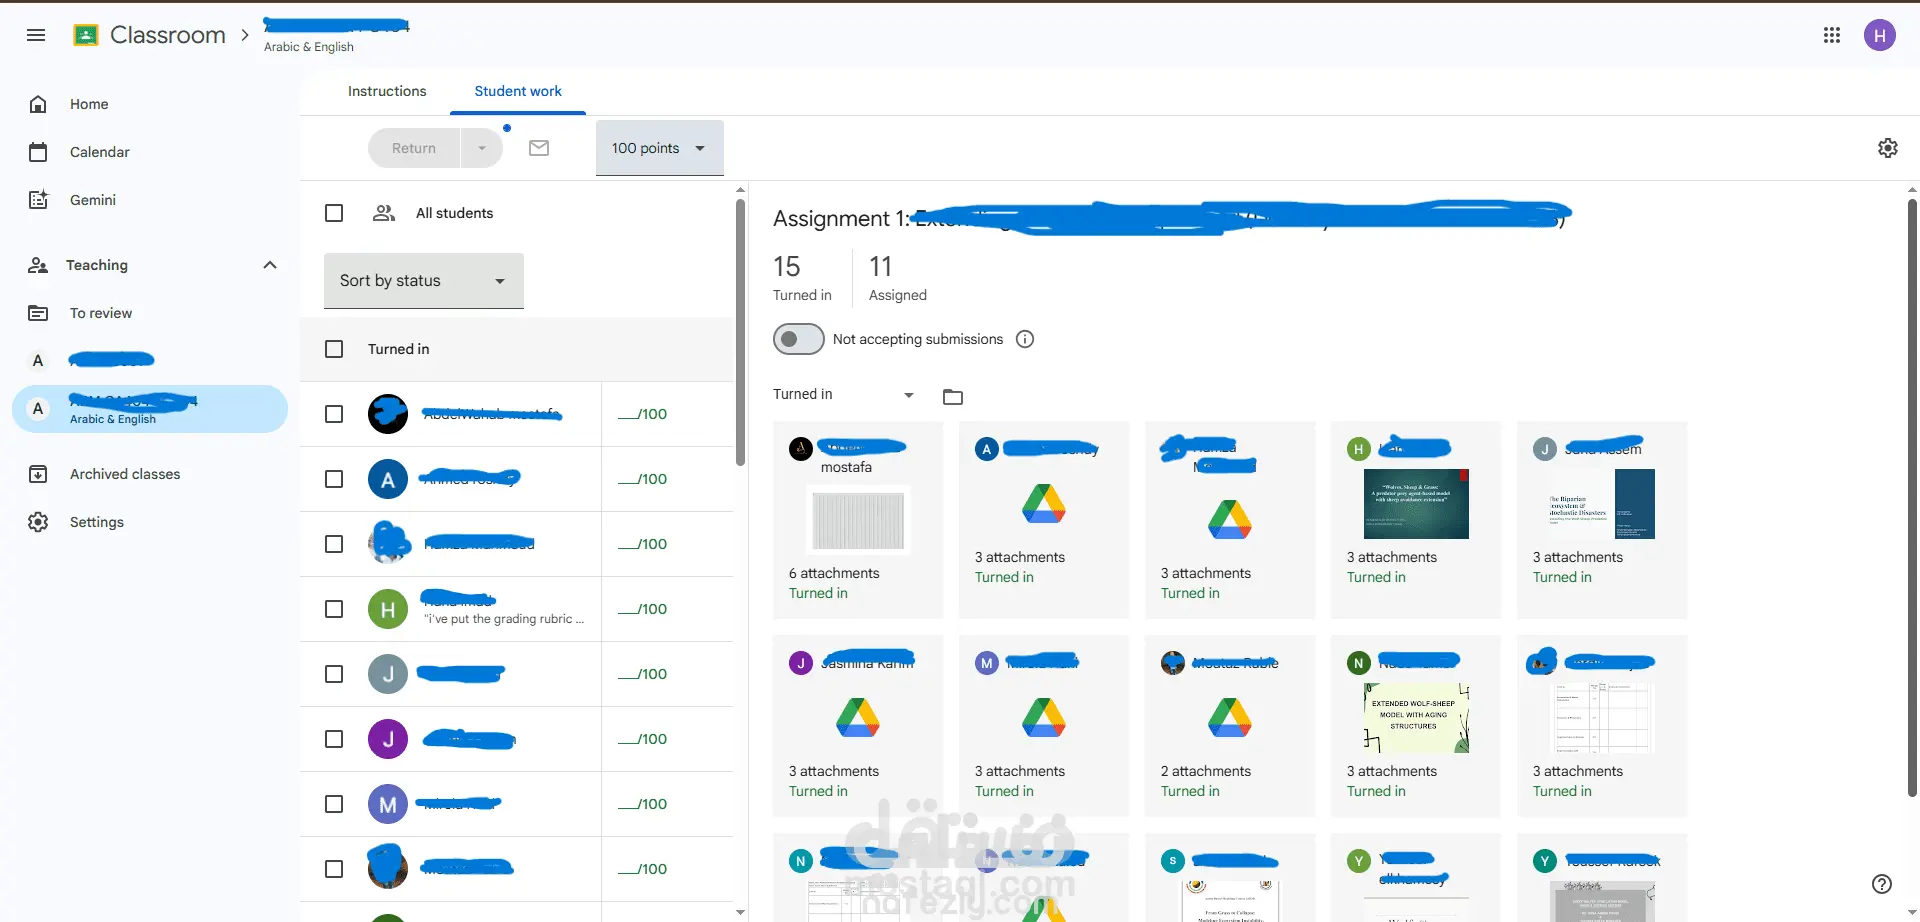
Task: Click the To review icon
Action: [38, 313]
